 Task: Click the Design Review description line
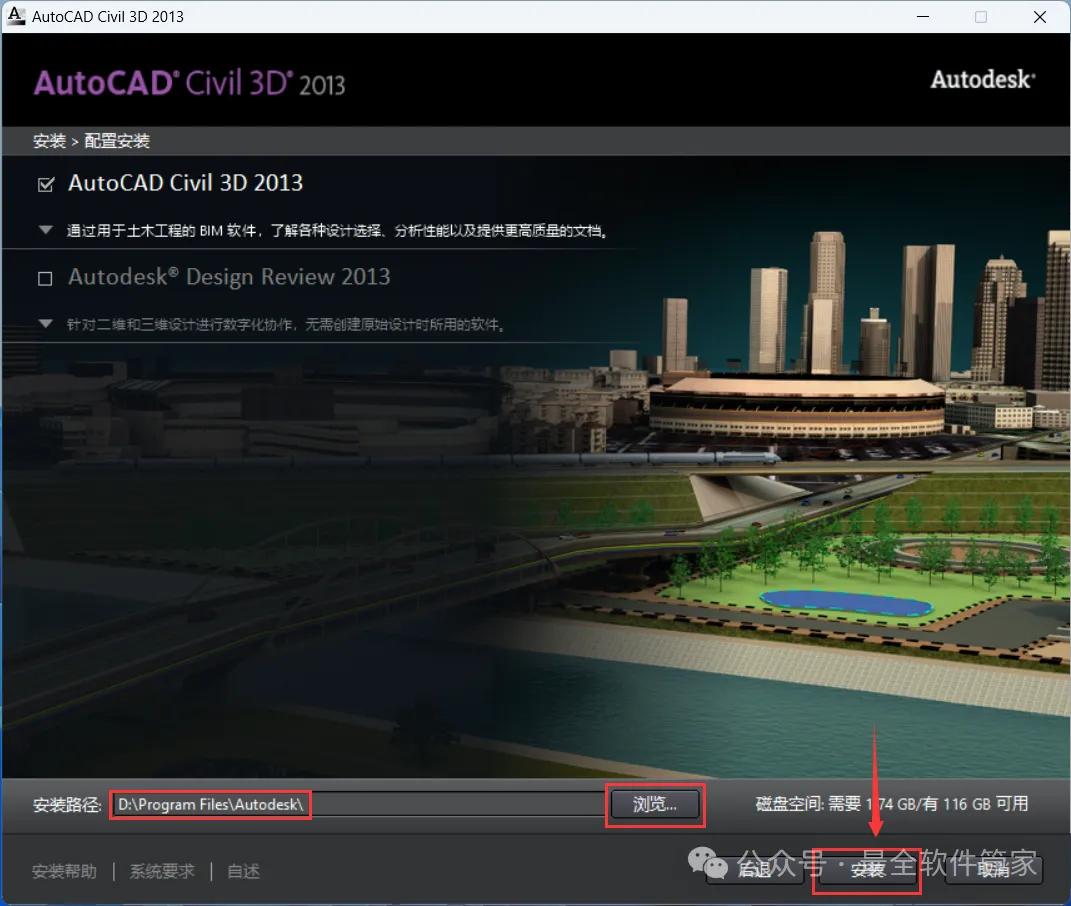click(x=286, y=325)
